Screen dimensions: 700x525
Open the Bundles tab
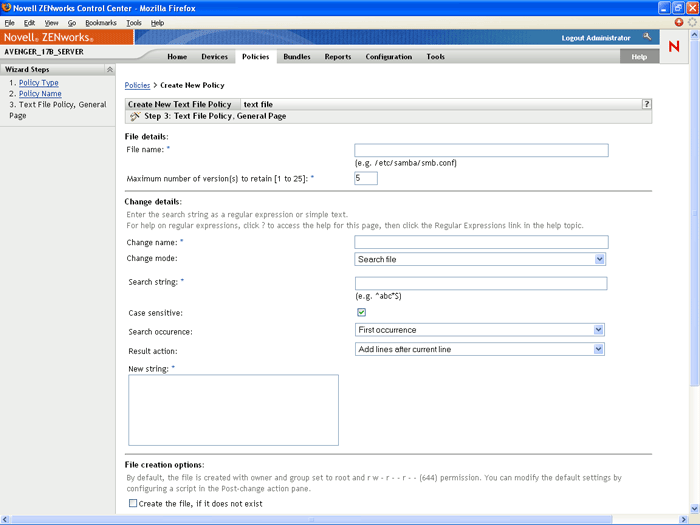pyautogui.click(x=297, y=57)
